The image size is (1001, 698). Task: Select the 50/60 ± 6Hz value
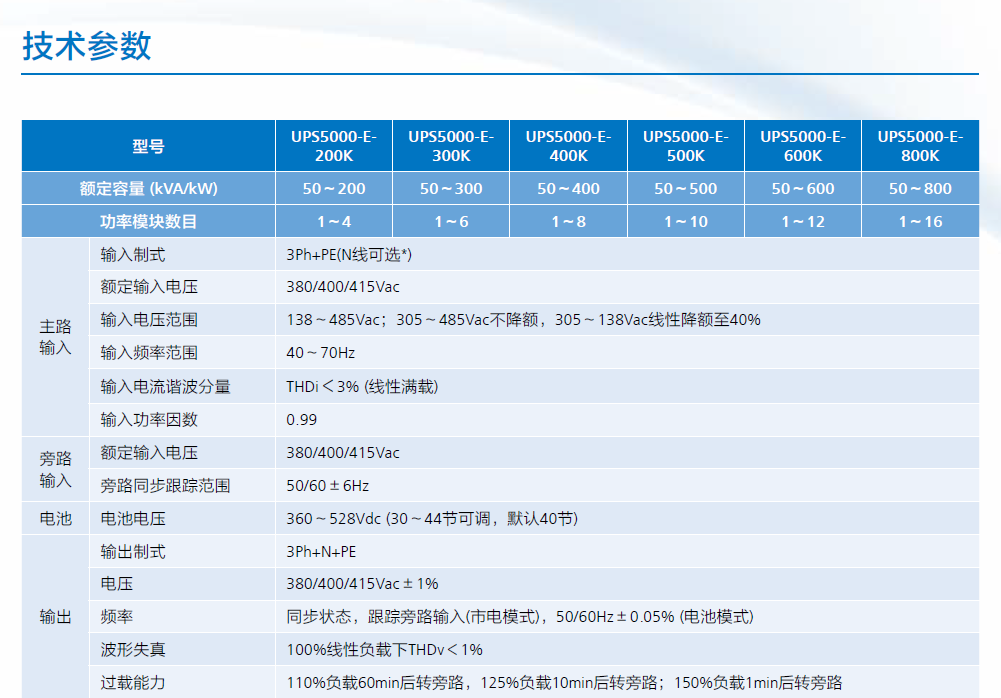[x=327, y=486]
